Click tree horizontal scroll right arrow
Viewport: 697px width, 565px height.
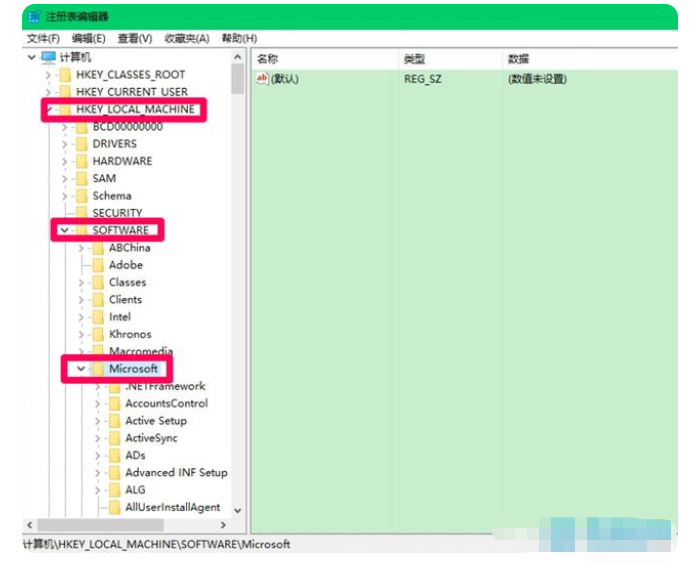pos(224,525)
